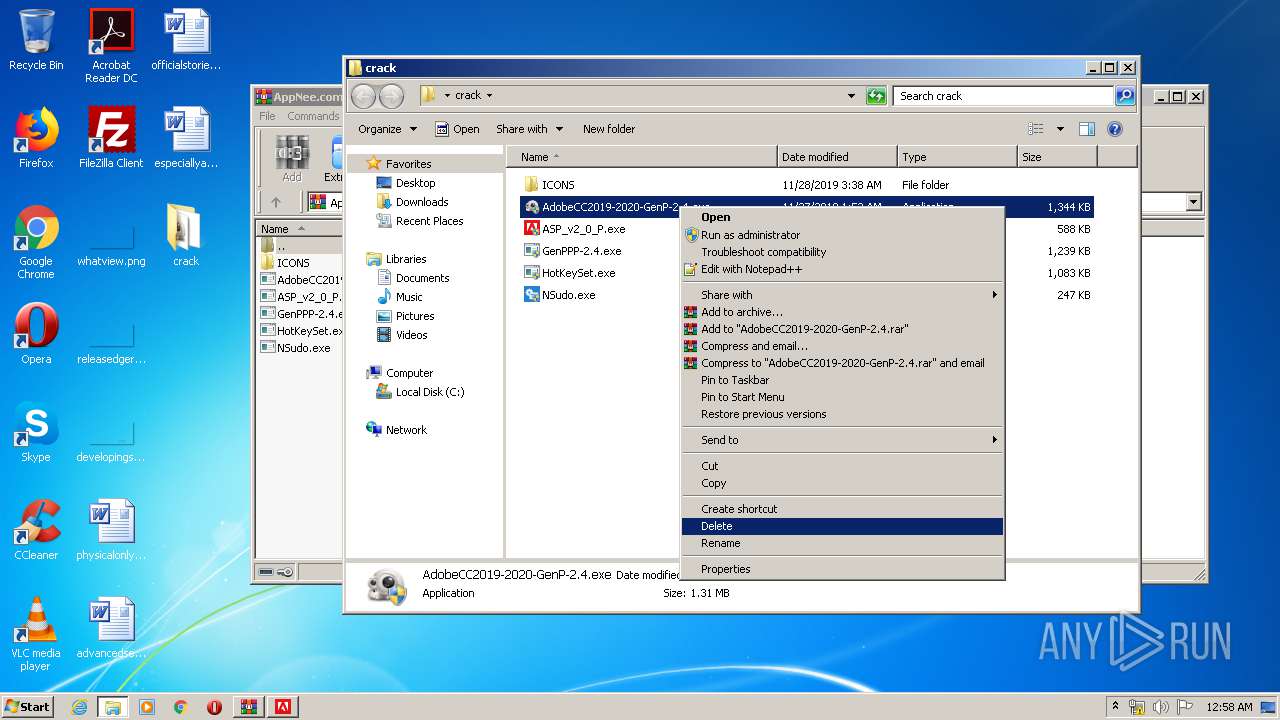The image size is (1280, 720).
Task: Show hidden system tray icons
Action: (x=1115, y=707)
